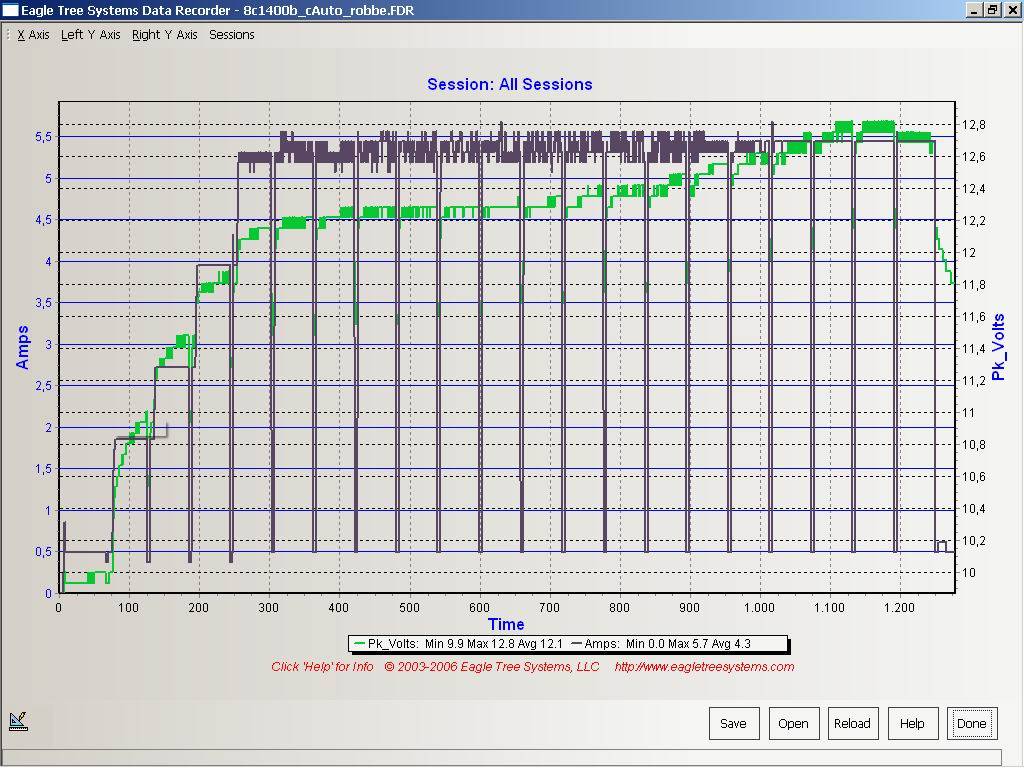Visit the www.eagletreesystems.com link
Image resolution: width=1024 pixels, height=768 pixels.
(x=704, y=667)
